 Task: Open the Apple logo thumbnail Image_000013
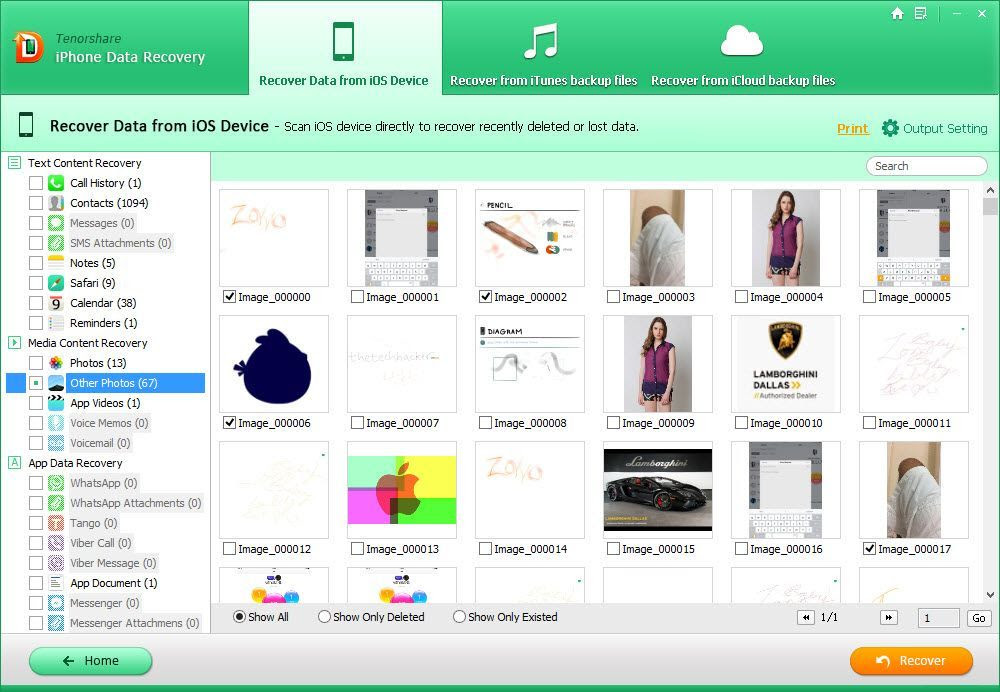pos(402,490)
